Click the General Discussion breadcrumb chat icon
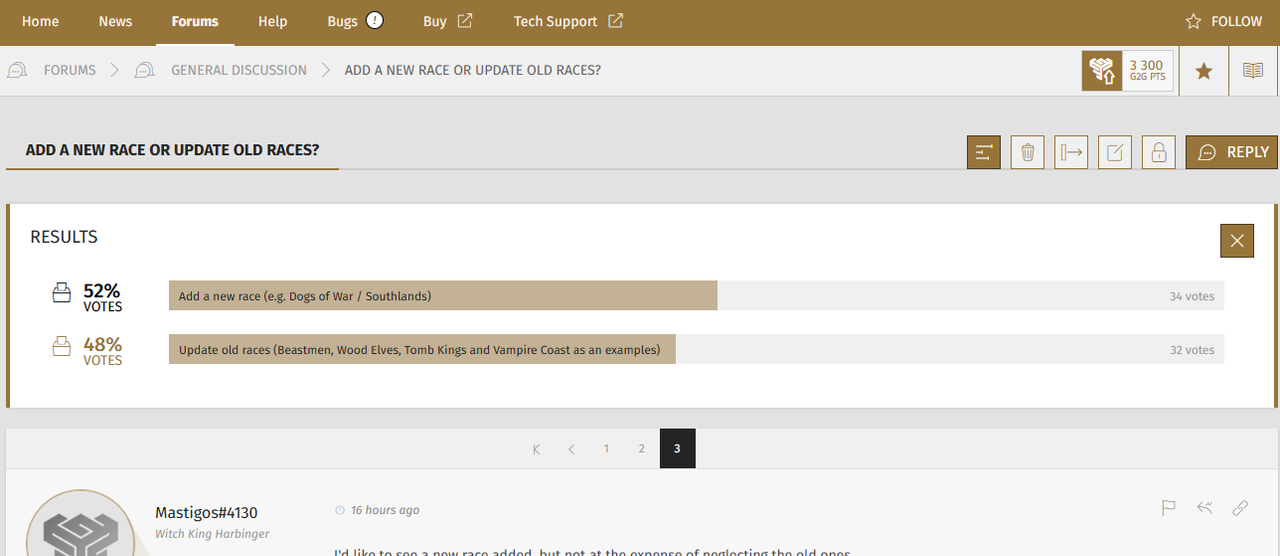This screenshot has width=1280, height=556. (145, 70)
